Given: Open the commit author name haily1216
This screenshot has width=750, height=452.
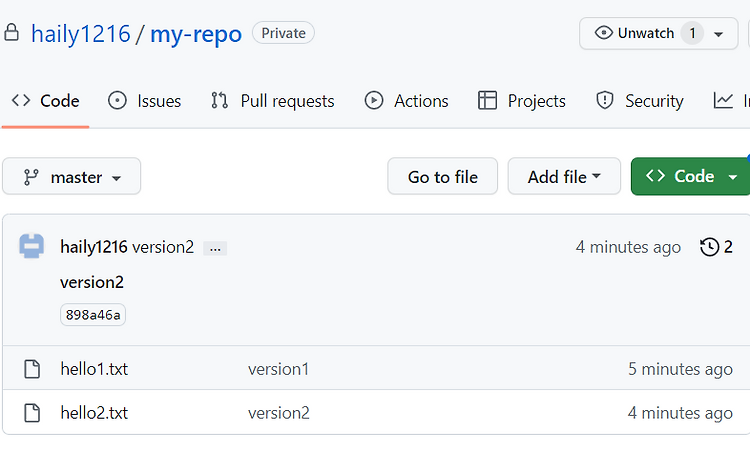Looking at the screenshot, I should [x=94, y=247].
